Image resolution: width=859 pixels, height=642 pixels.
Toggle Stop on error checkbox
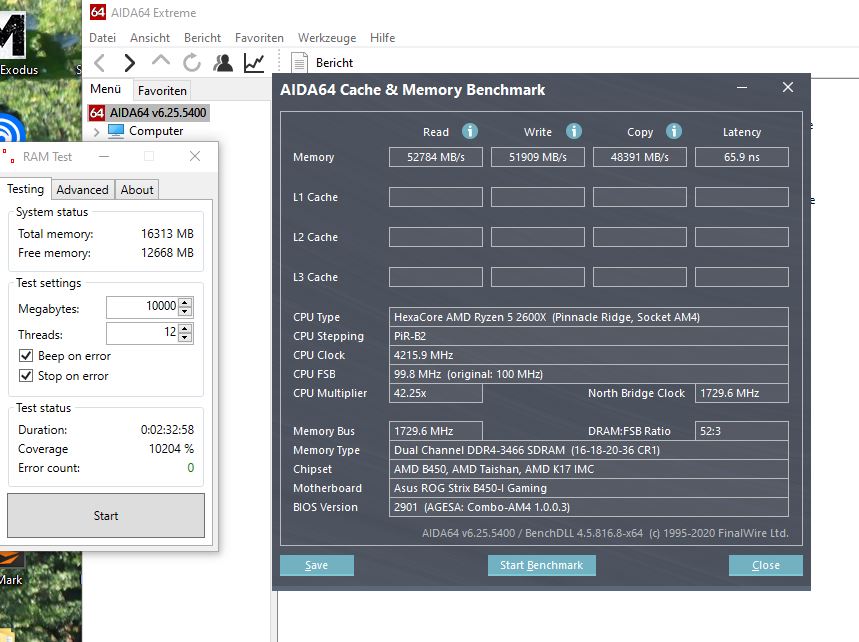26,375
